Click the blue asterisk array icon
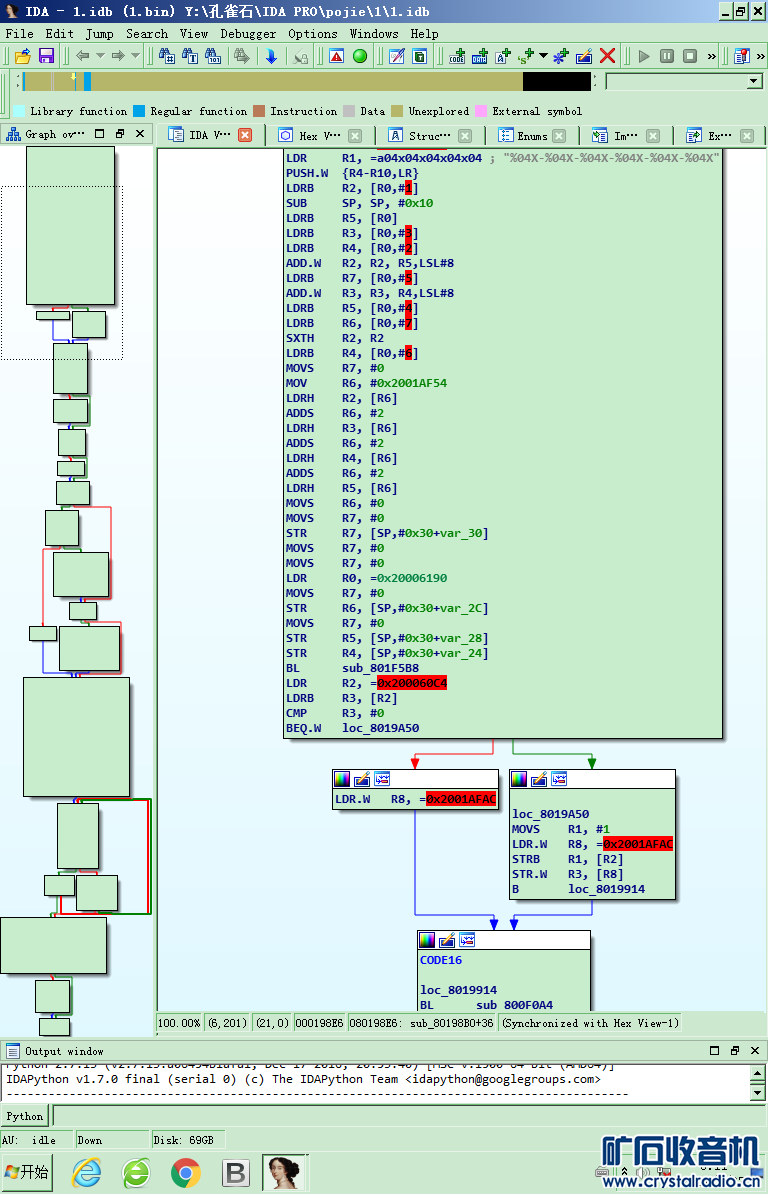Viewport: 768px width, 1194px height. [561, 56]
